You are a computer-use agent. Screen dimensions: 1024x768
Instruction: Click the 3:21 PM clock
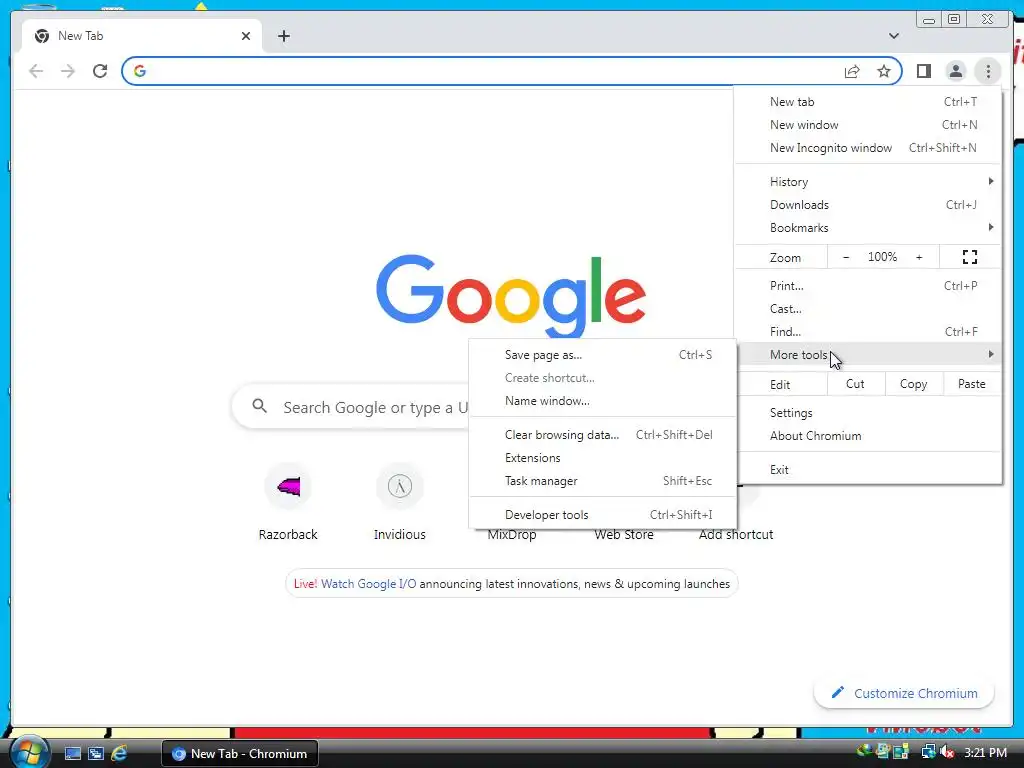(x=985, y=752)
